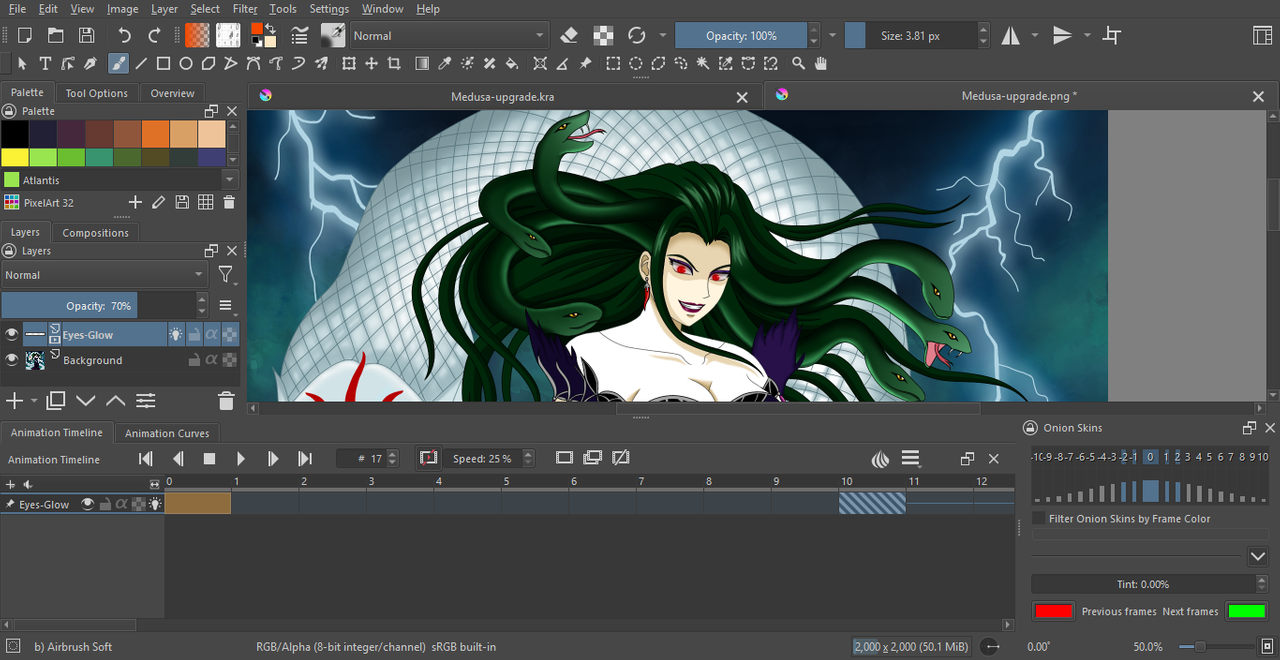The width and height of the screenshot is (1280, 660).
Task: Toggle wrap around mode icon
Action: pos(1111,35)
